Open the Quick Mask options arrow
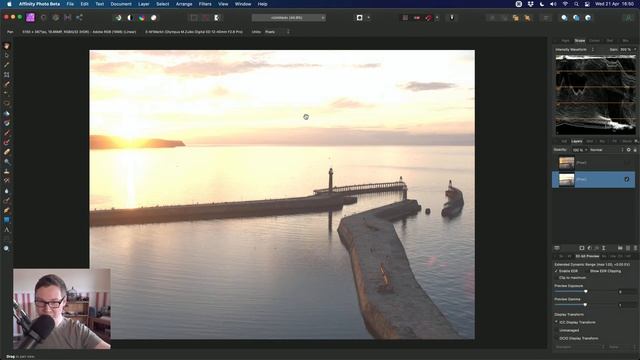 369,18
